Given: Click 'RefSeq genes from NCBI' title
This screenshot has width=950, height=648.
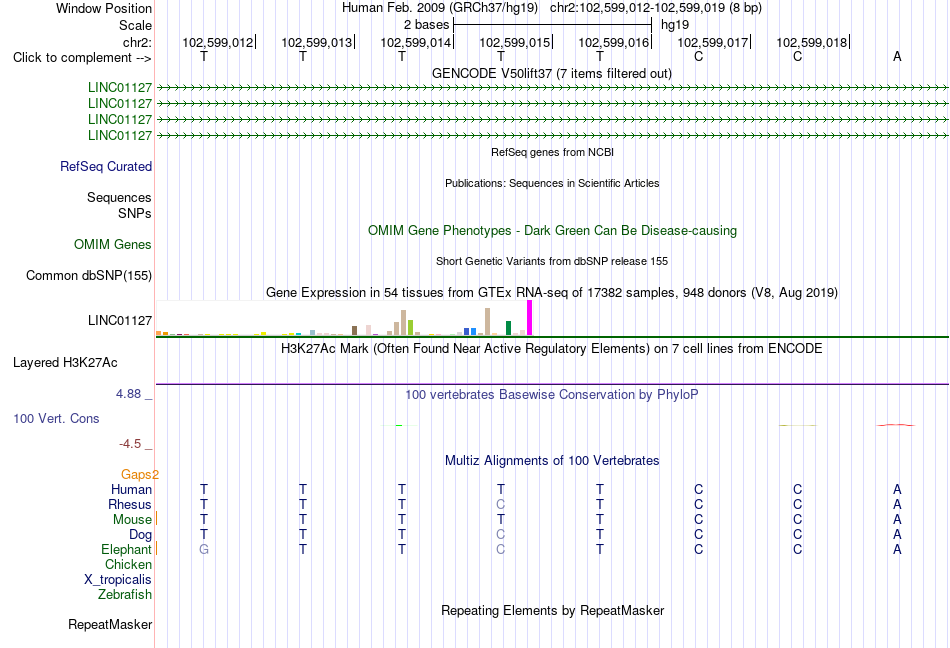Looking at the screenshot, I should pyautogui.click(x=553, y=152).
